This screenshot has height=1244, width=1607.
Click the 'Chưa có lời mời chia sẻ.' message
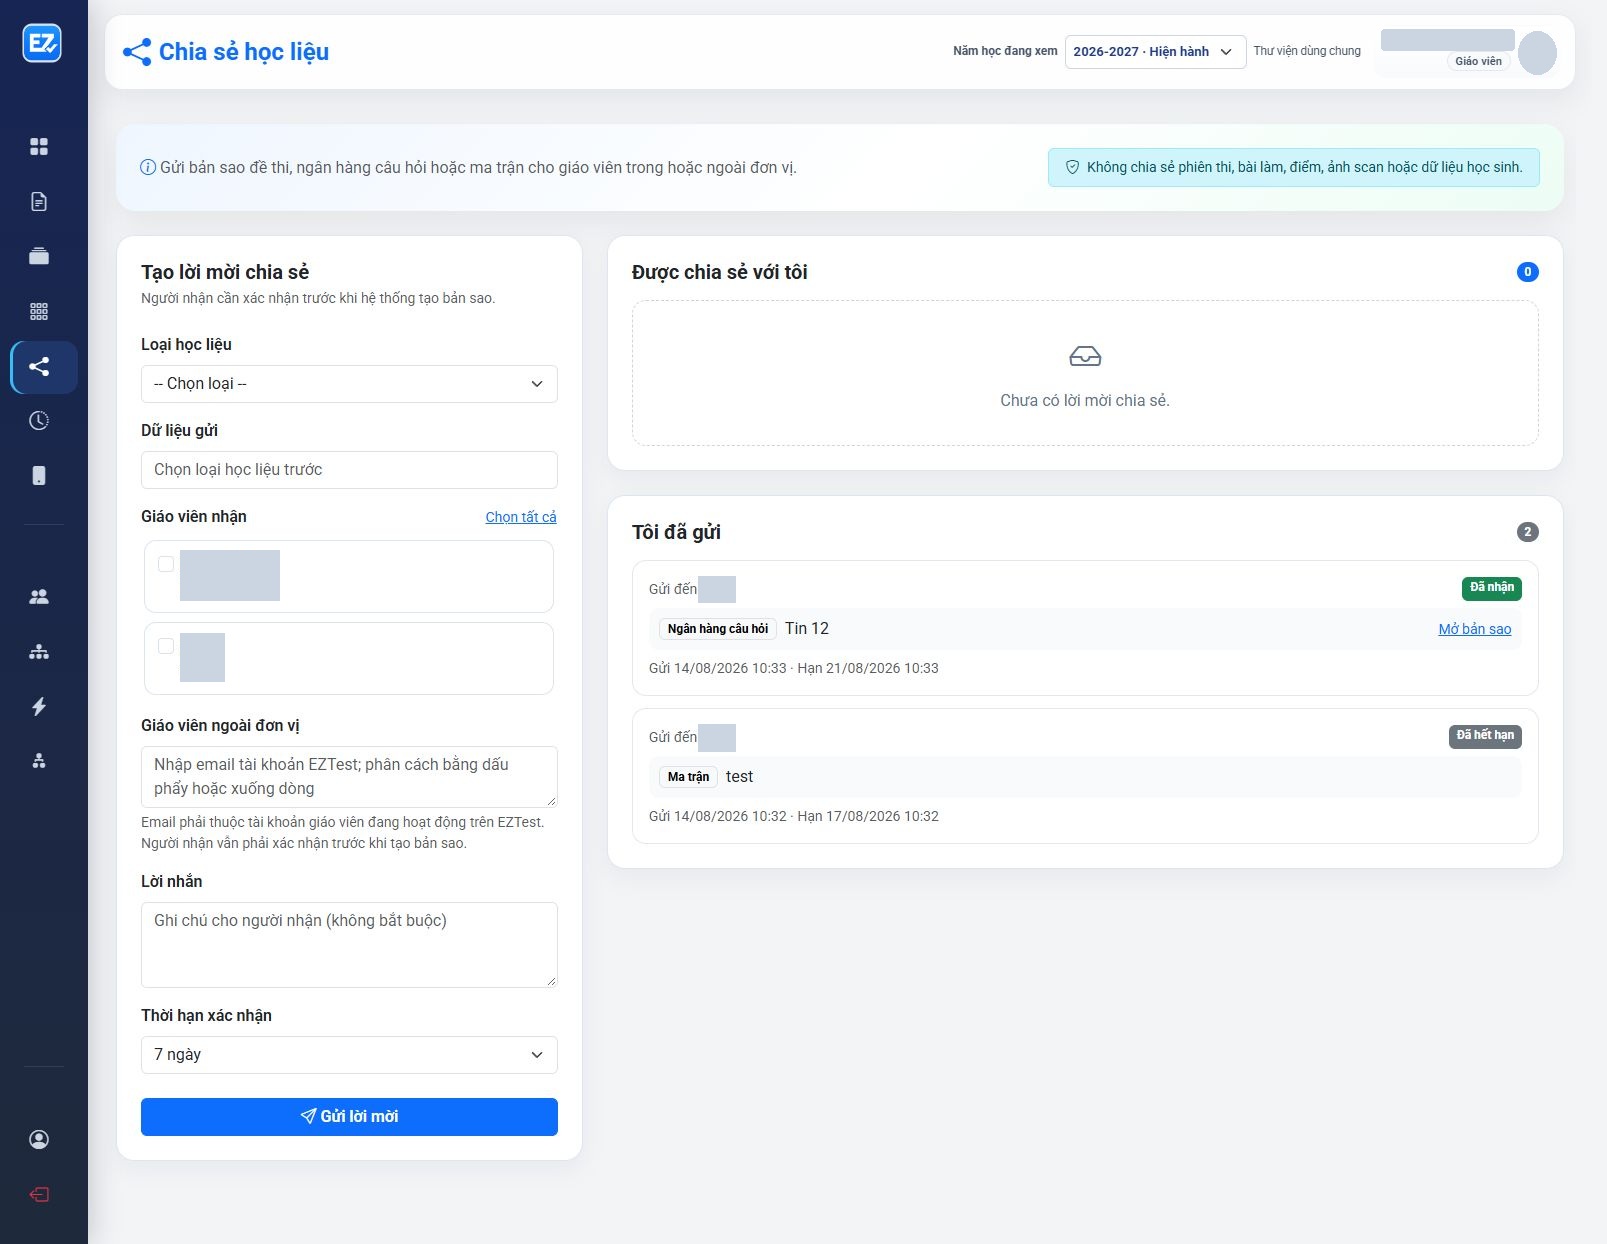point(1085,401)
